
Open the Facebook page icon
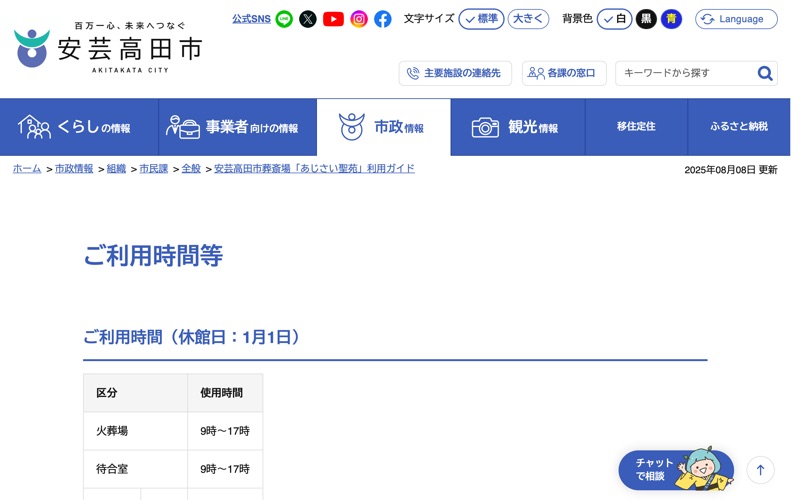point(383,19)
